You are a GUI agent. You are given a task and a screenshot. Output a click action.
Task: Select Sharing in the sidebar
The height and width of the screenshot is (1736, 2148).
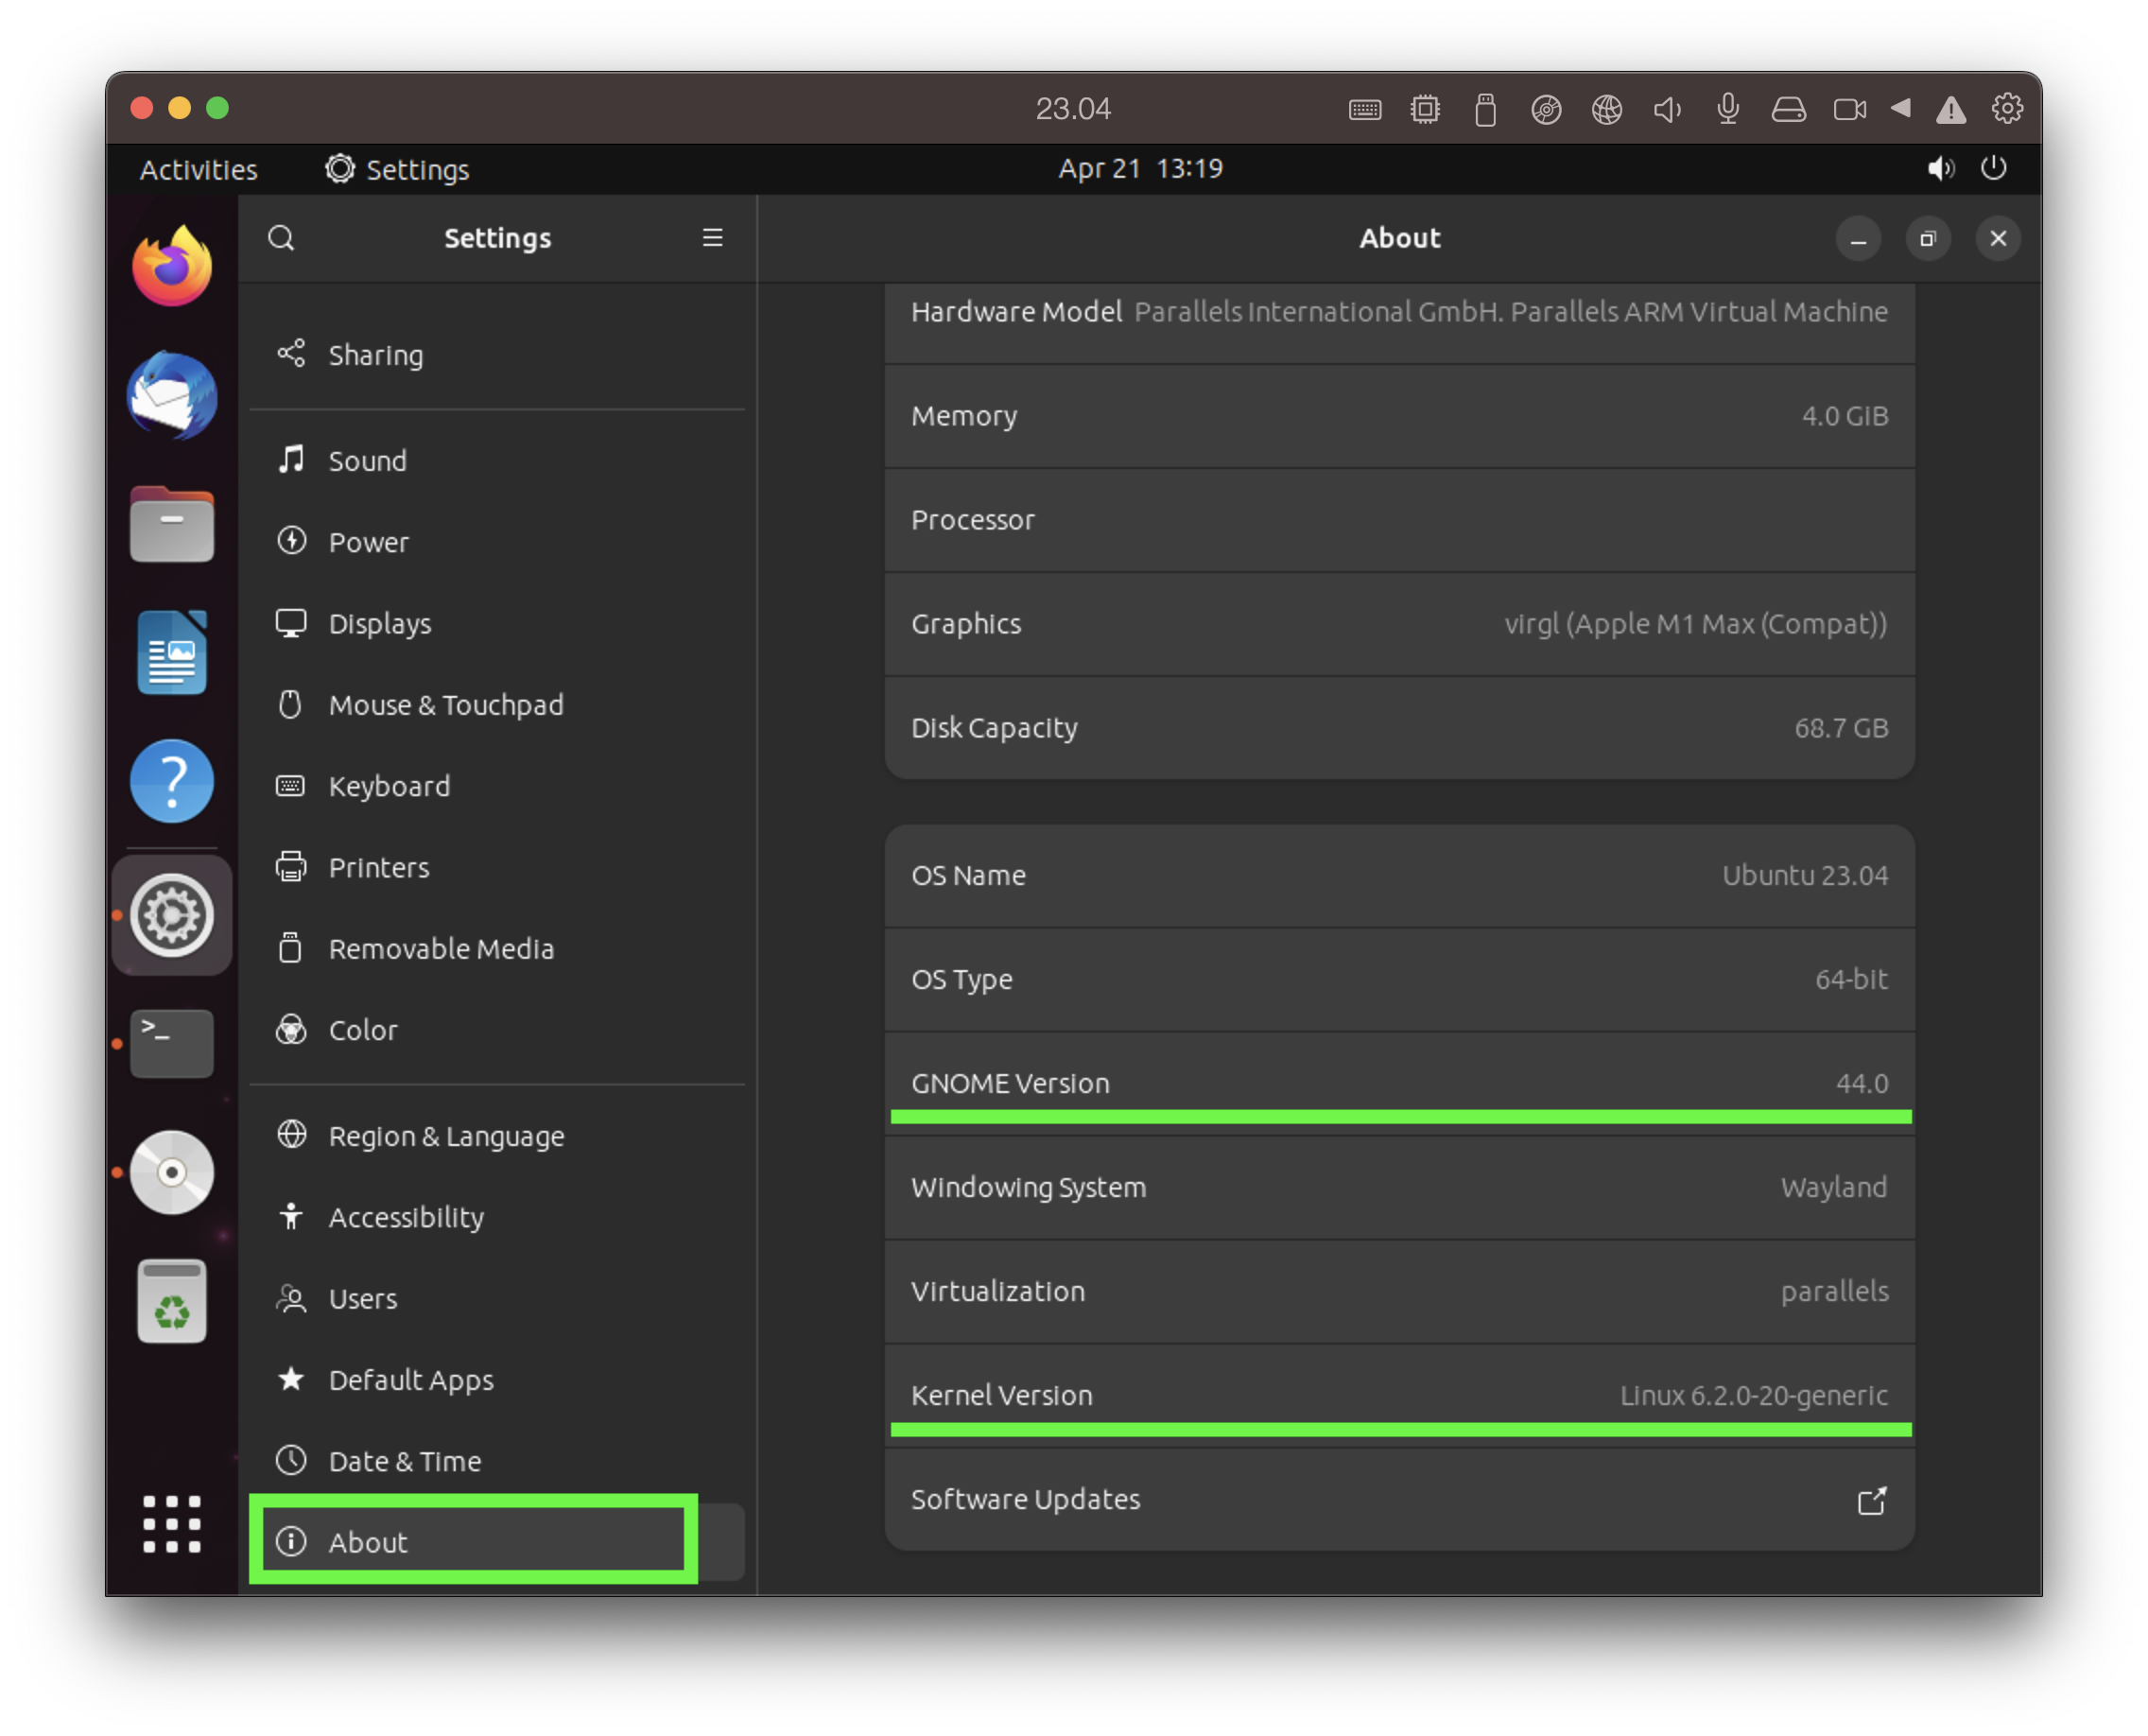click(497, 355)
